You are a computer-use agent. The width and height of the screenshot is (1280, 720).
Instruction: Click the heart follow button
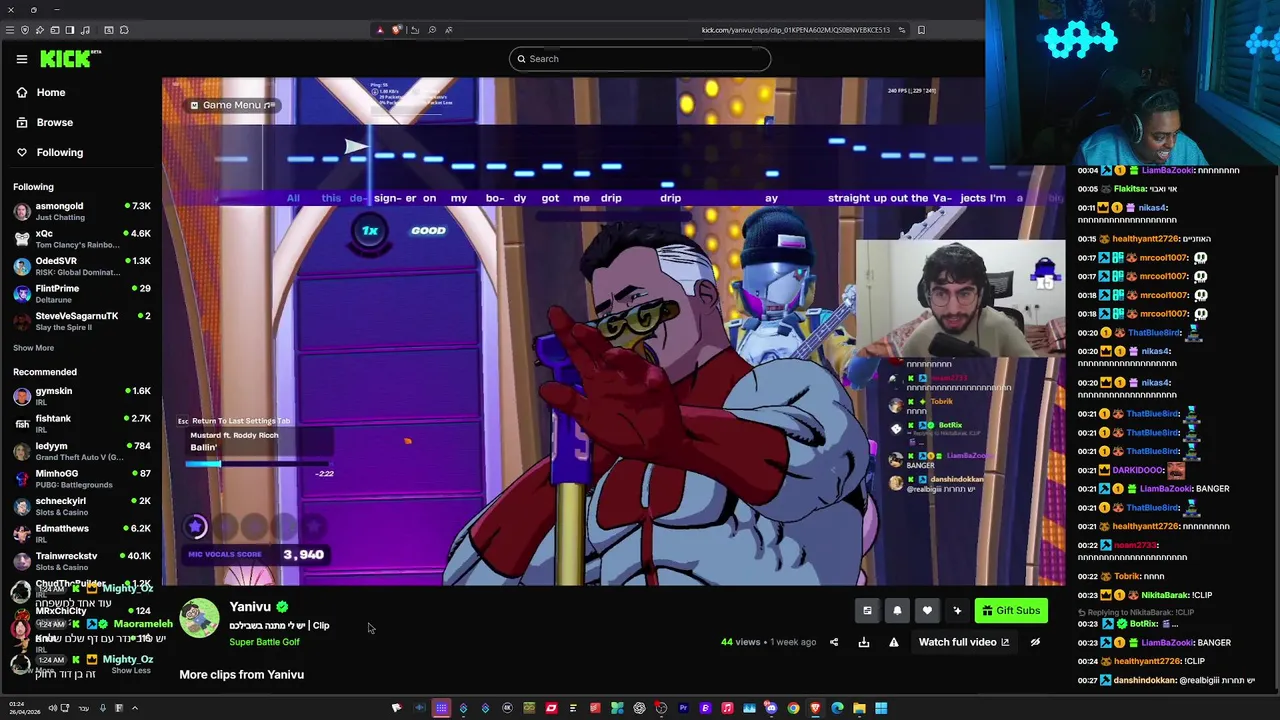(927, 611)
